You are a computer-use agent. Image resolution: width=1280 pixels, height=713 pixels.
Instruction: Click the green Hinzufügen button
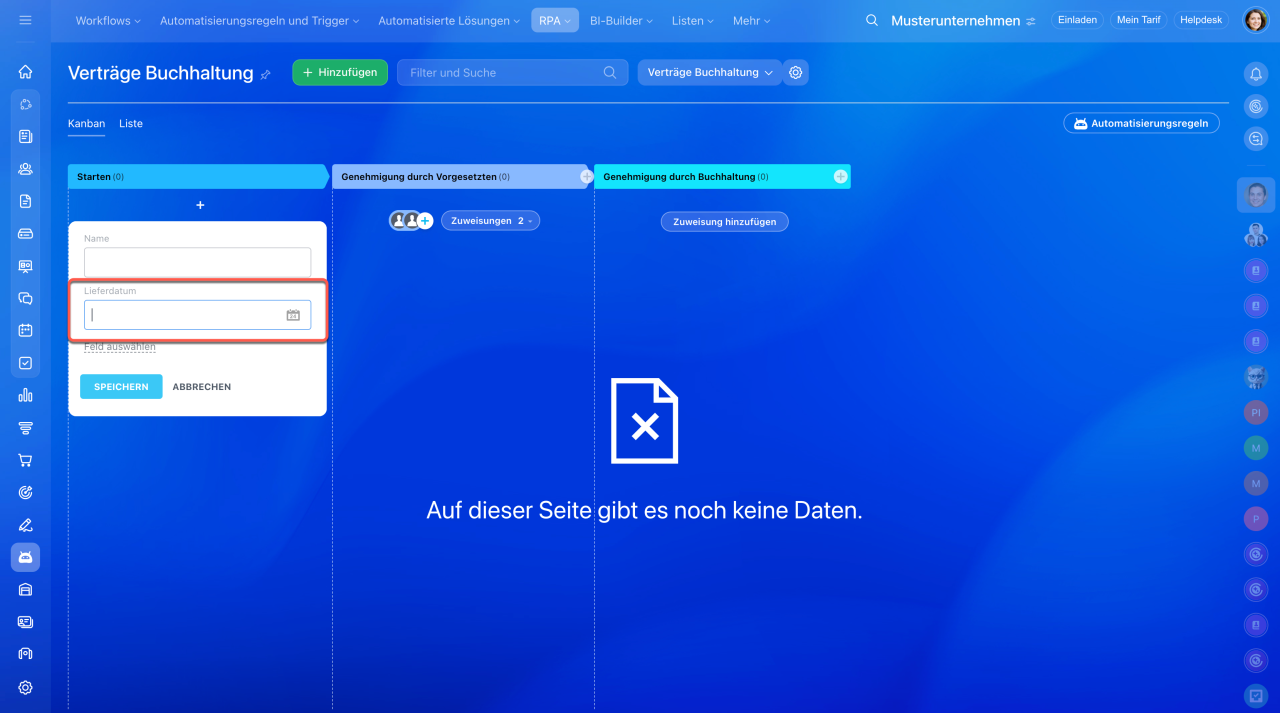pos(340,72)
